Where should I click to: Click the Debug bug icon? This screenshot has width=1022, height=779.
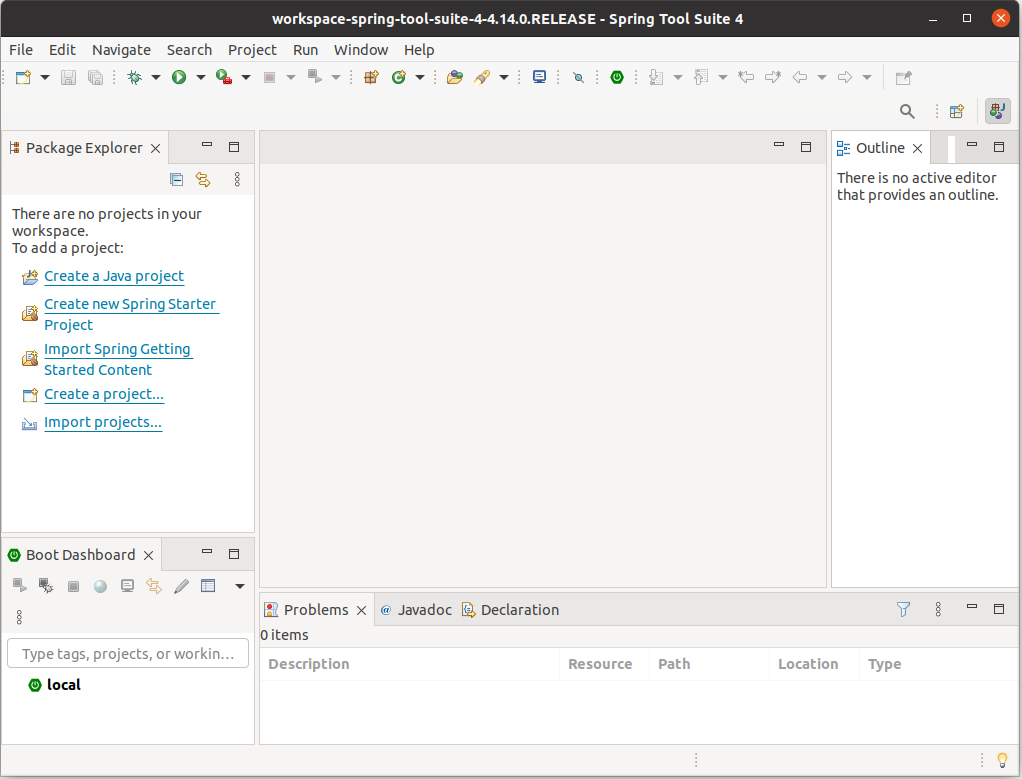(134, 78)
